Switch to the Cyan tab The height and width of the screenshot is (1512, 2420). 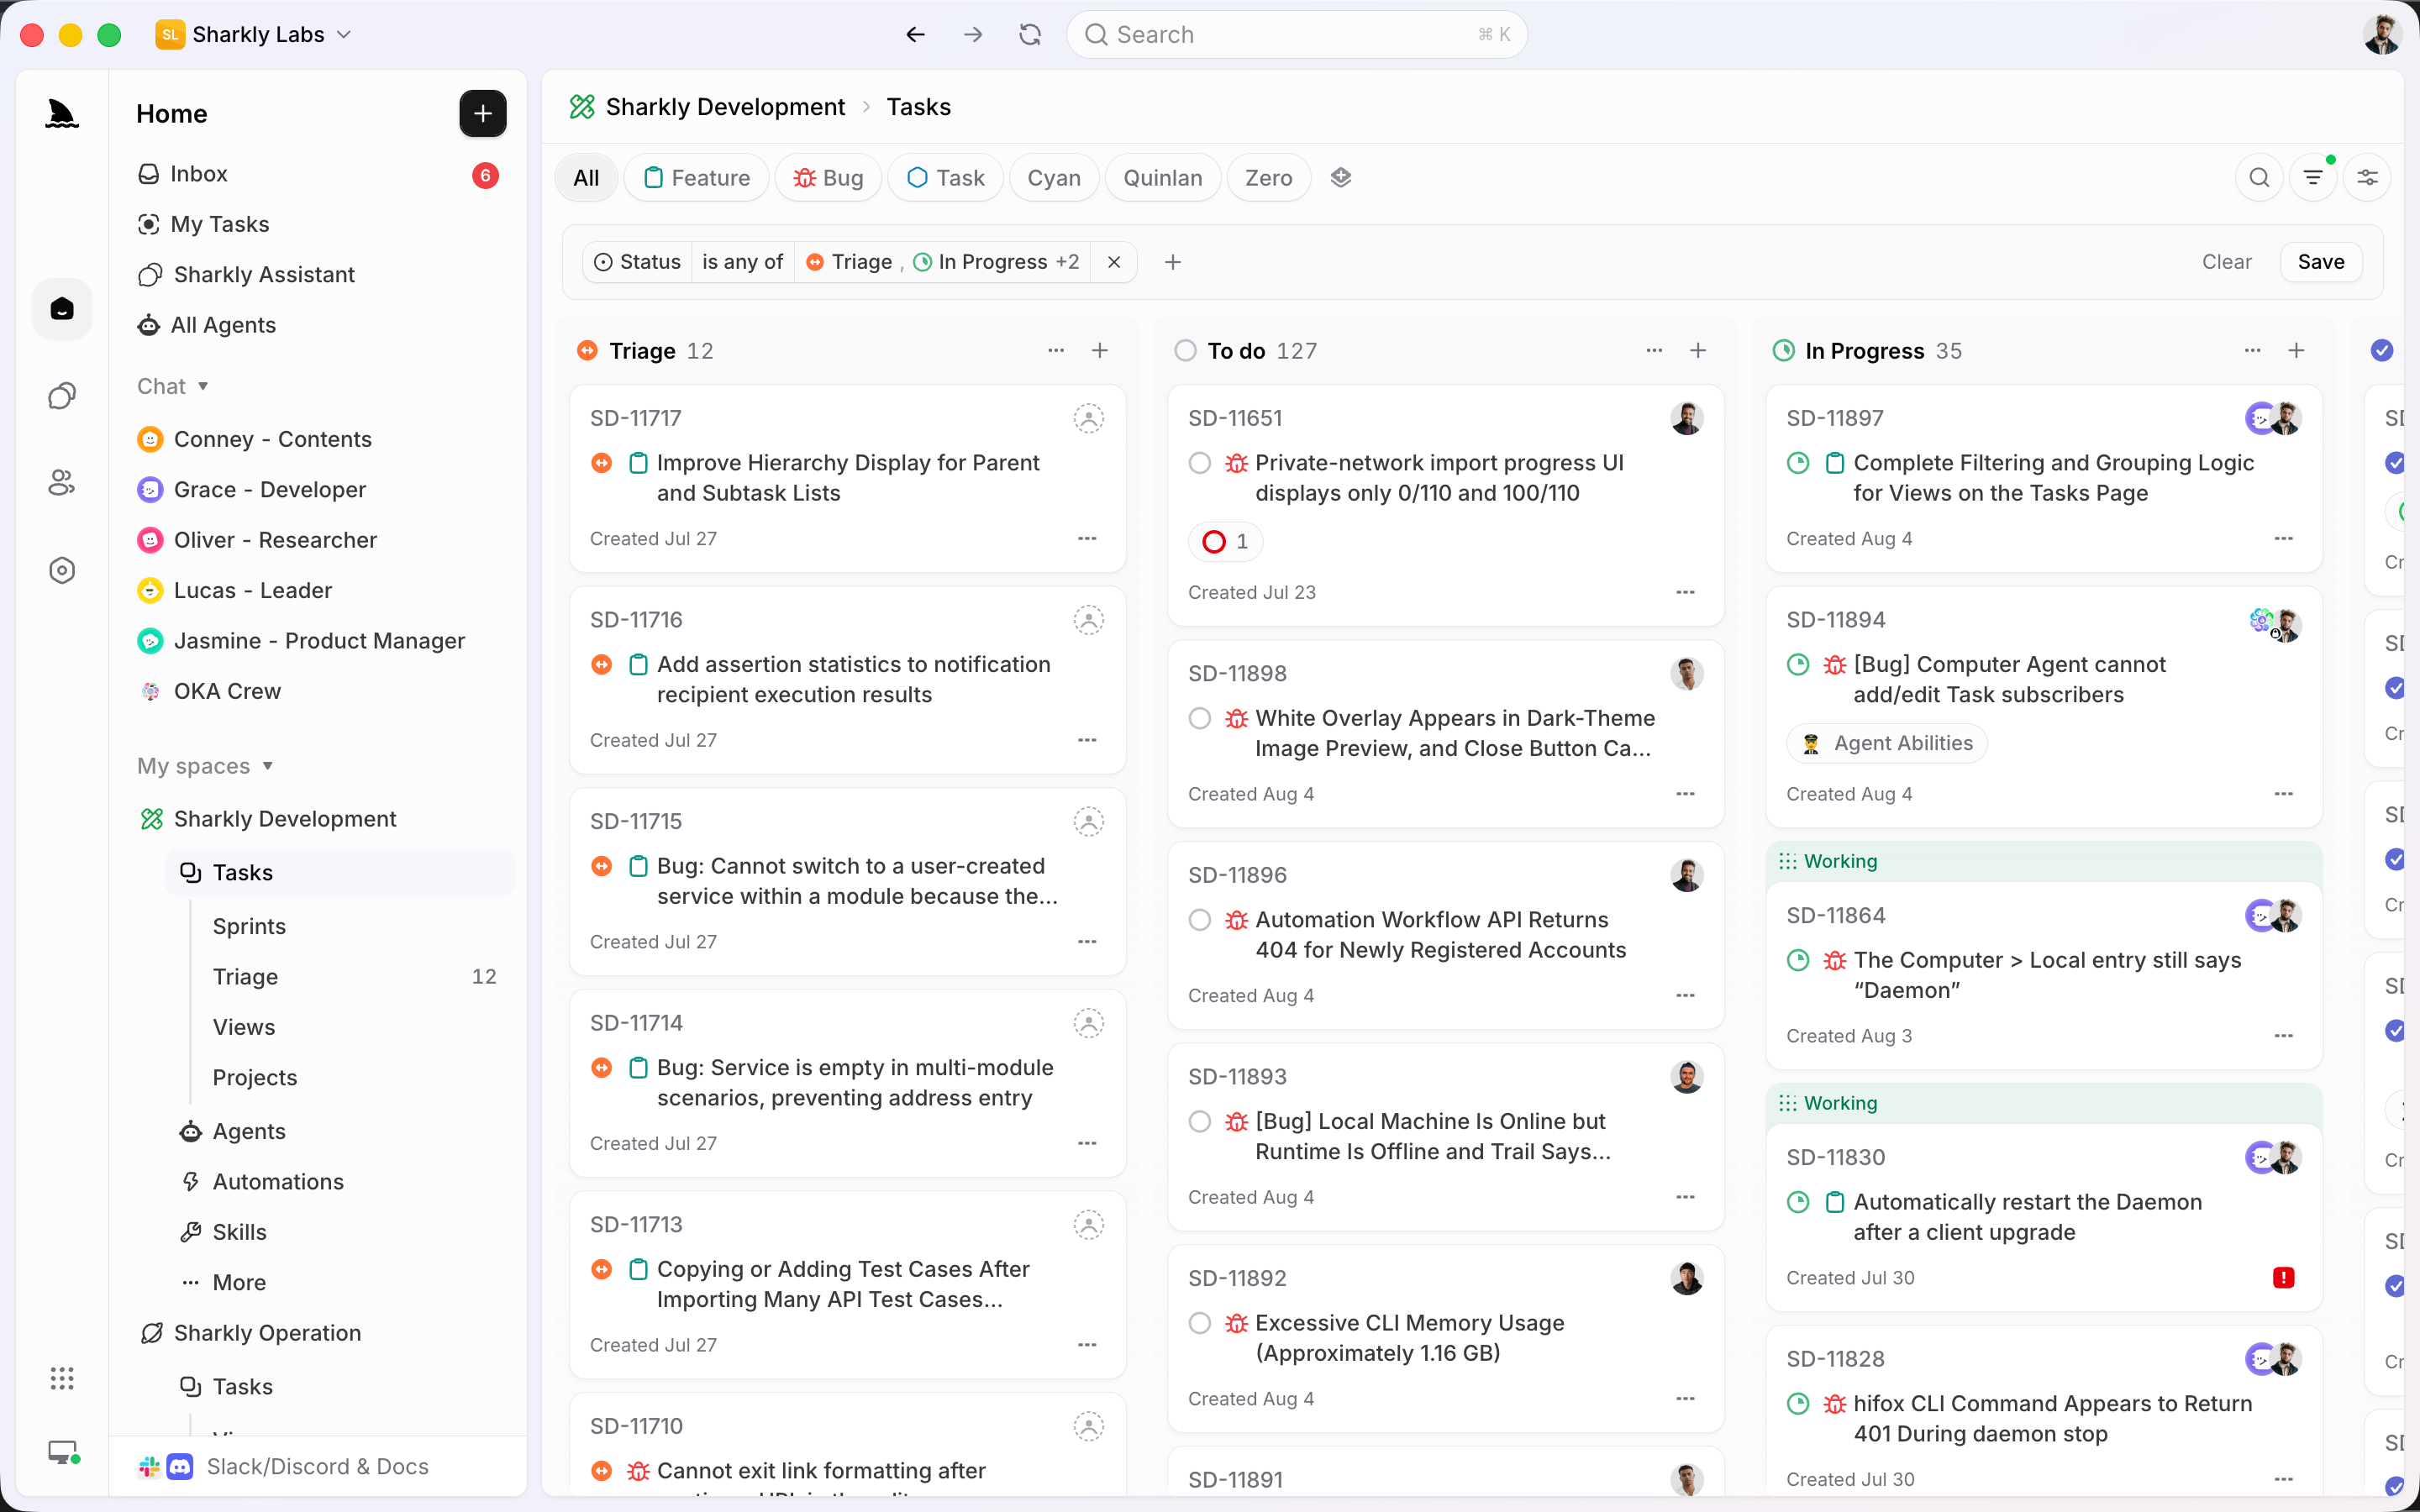click(x=1054, y=178)
